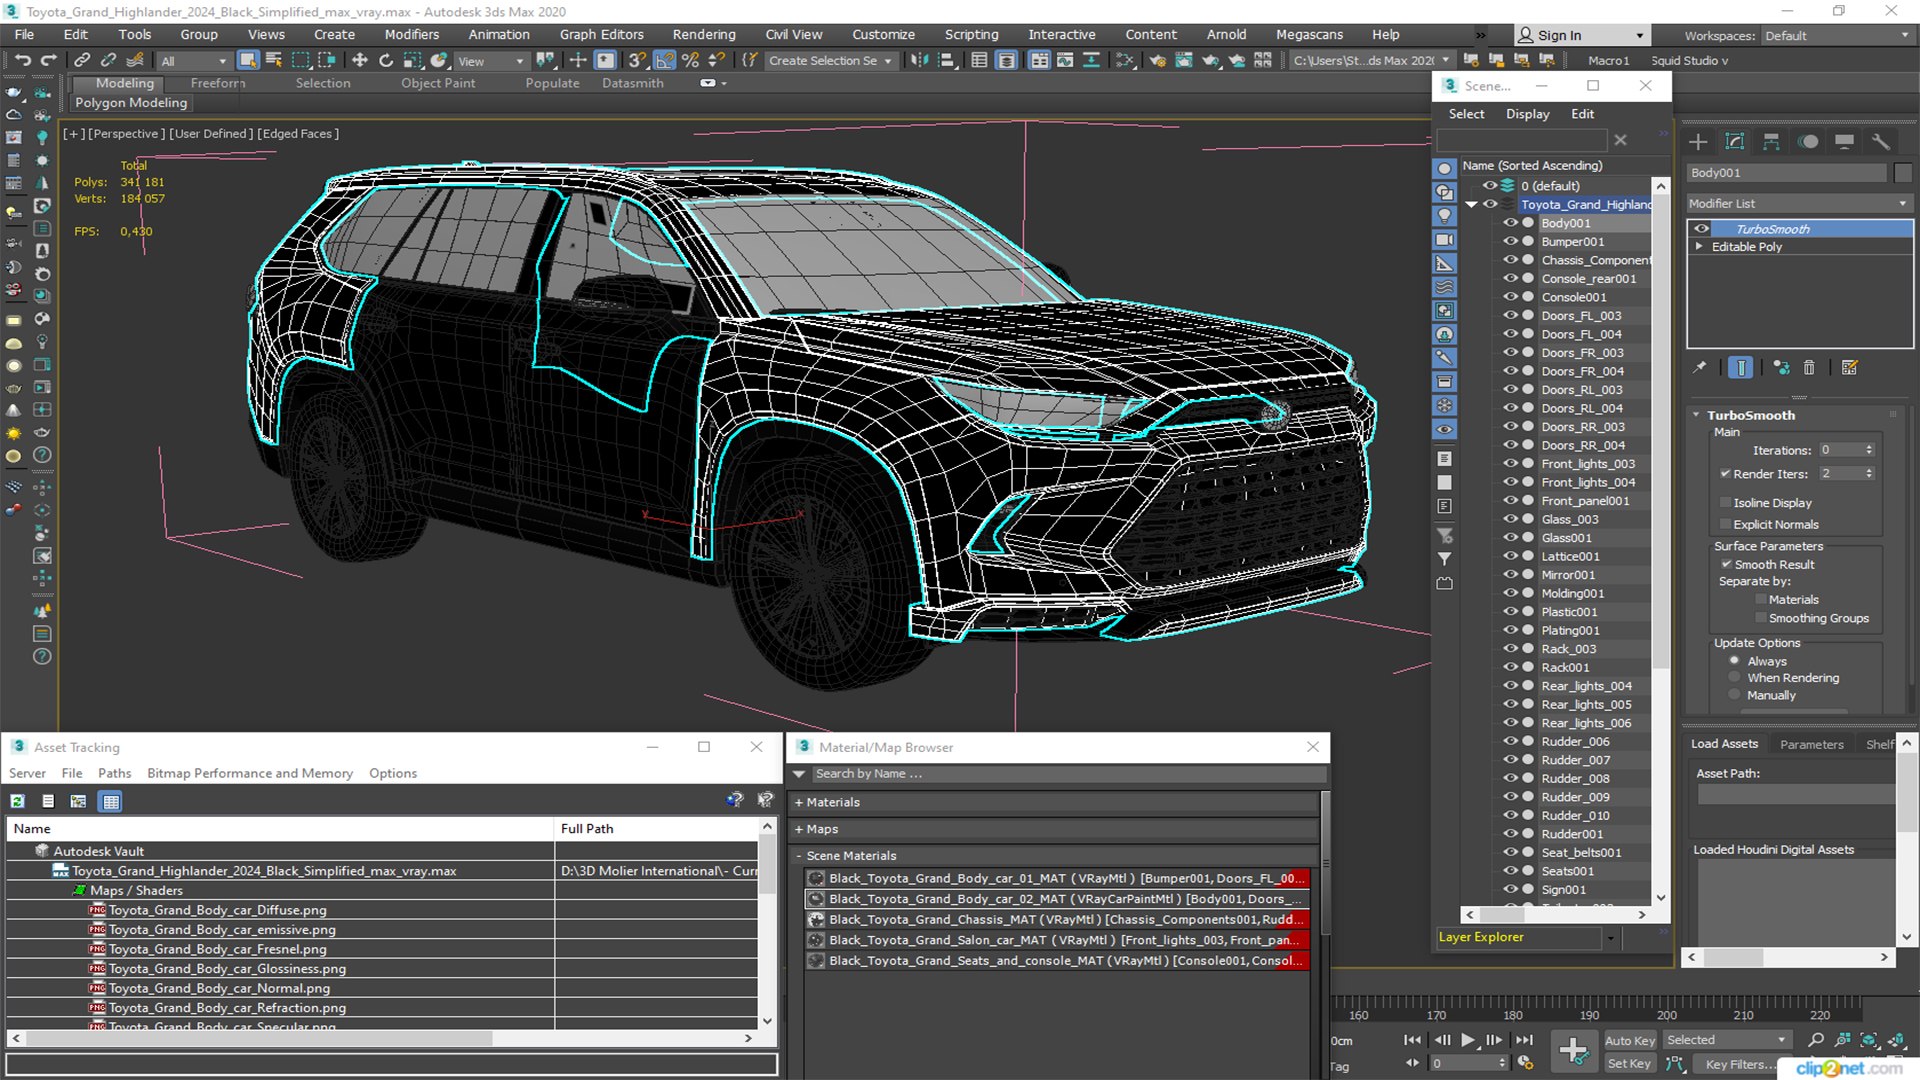Screen dimensions: 1920x1080
Task: Open the Modifiers menu
Action: pyautogui.click(x=412, y=34)
